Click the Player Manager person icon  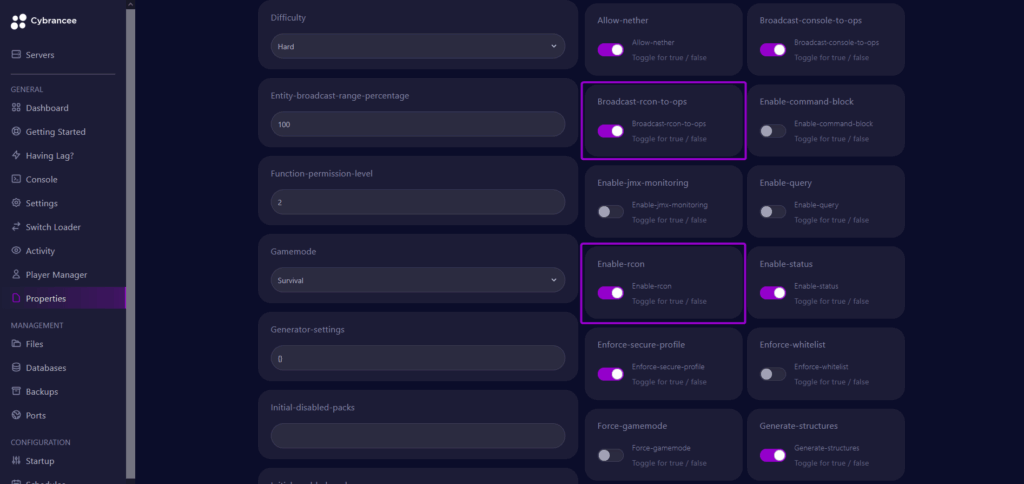tap(16, 274)
